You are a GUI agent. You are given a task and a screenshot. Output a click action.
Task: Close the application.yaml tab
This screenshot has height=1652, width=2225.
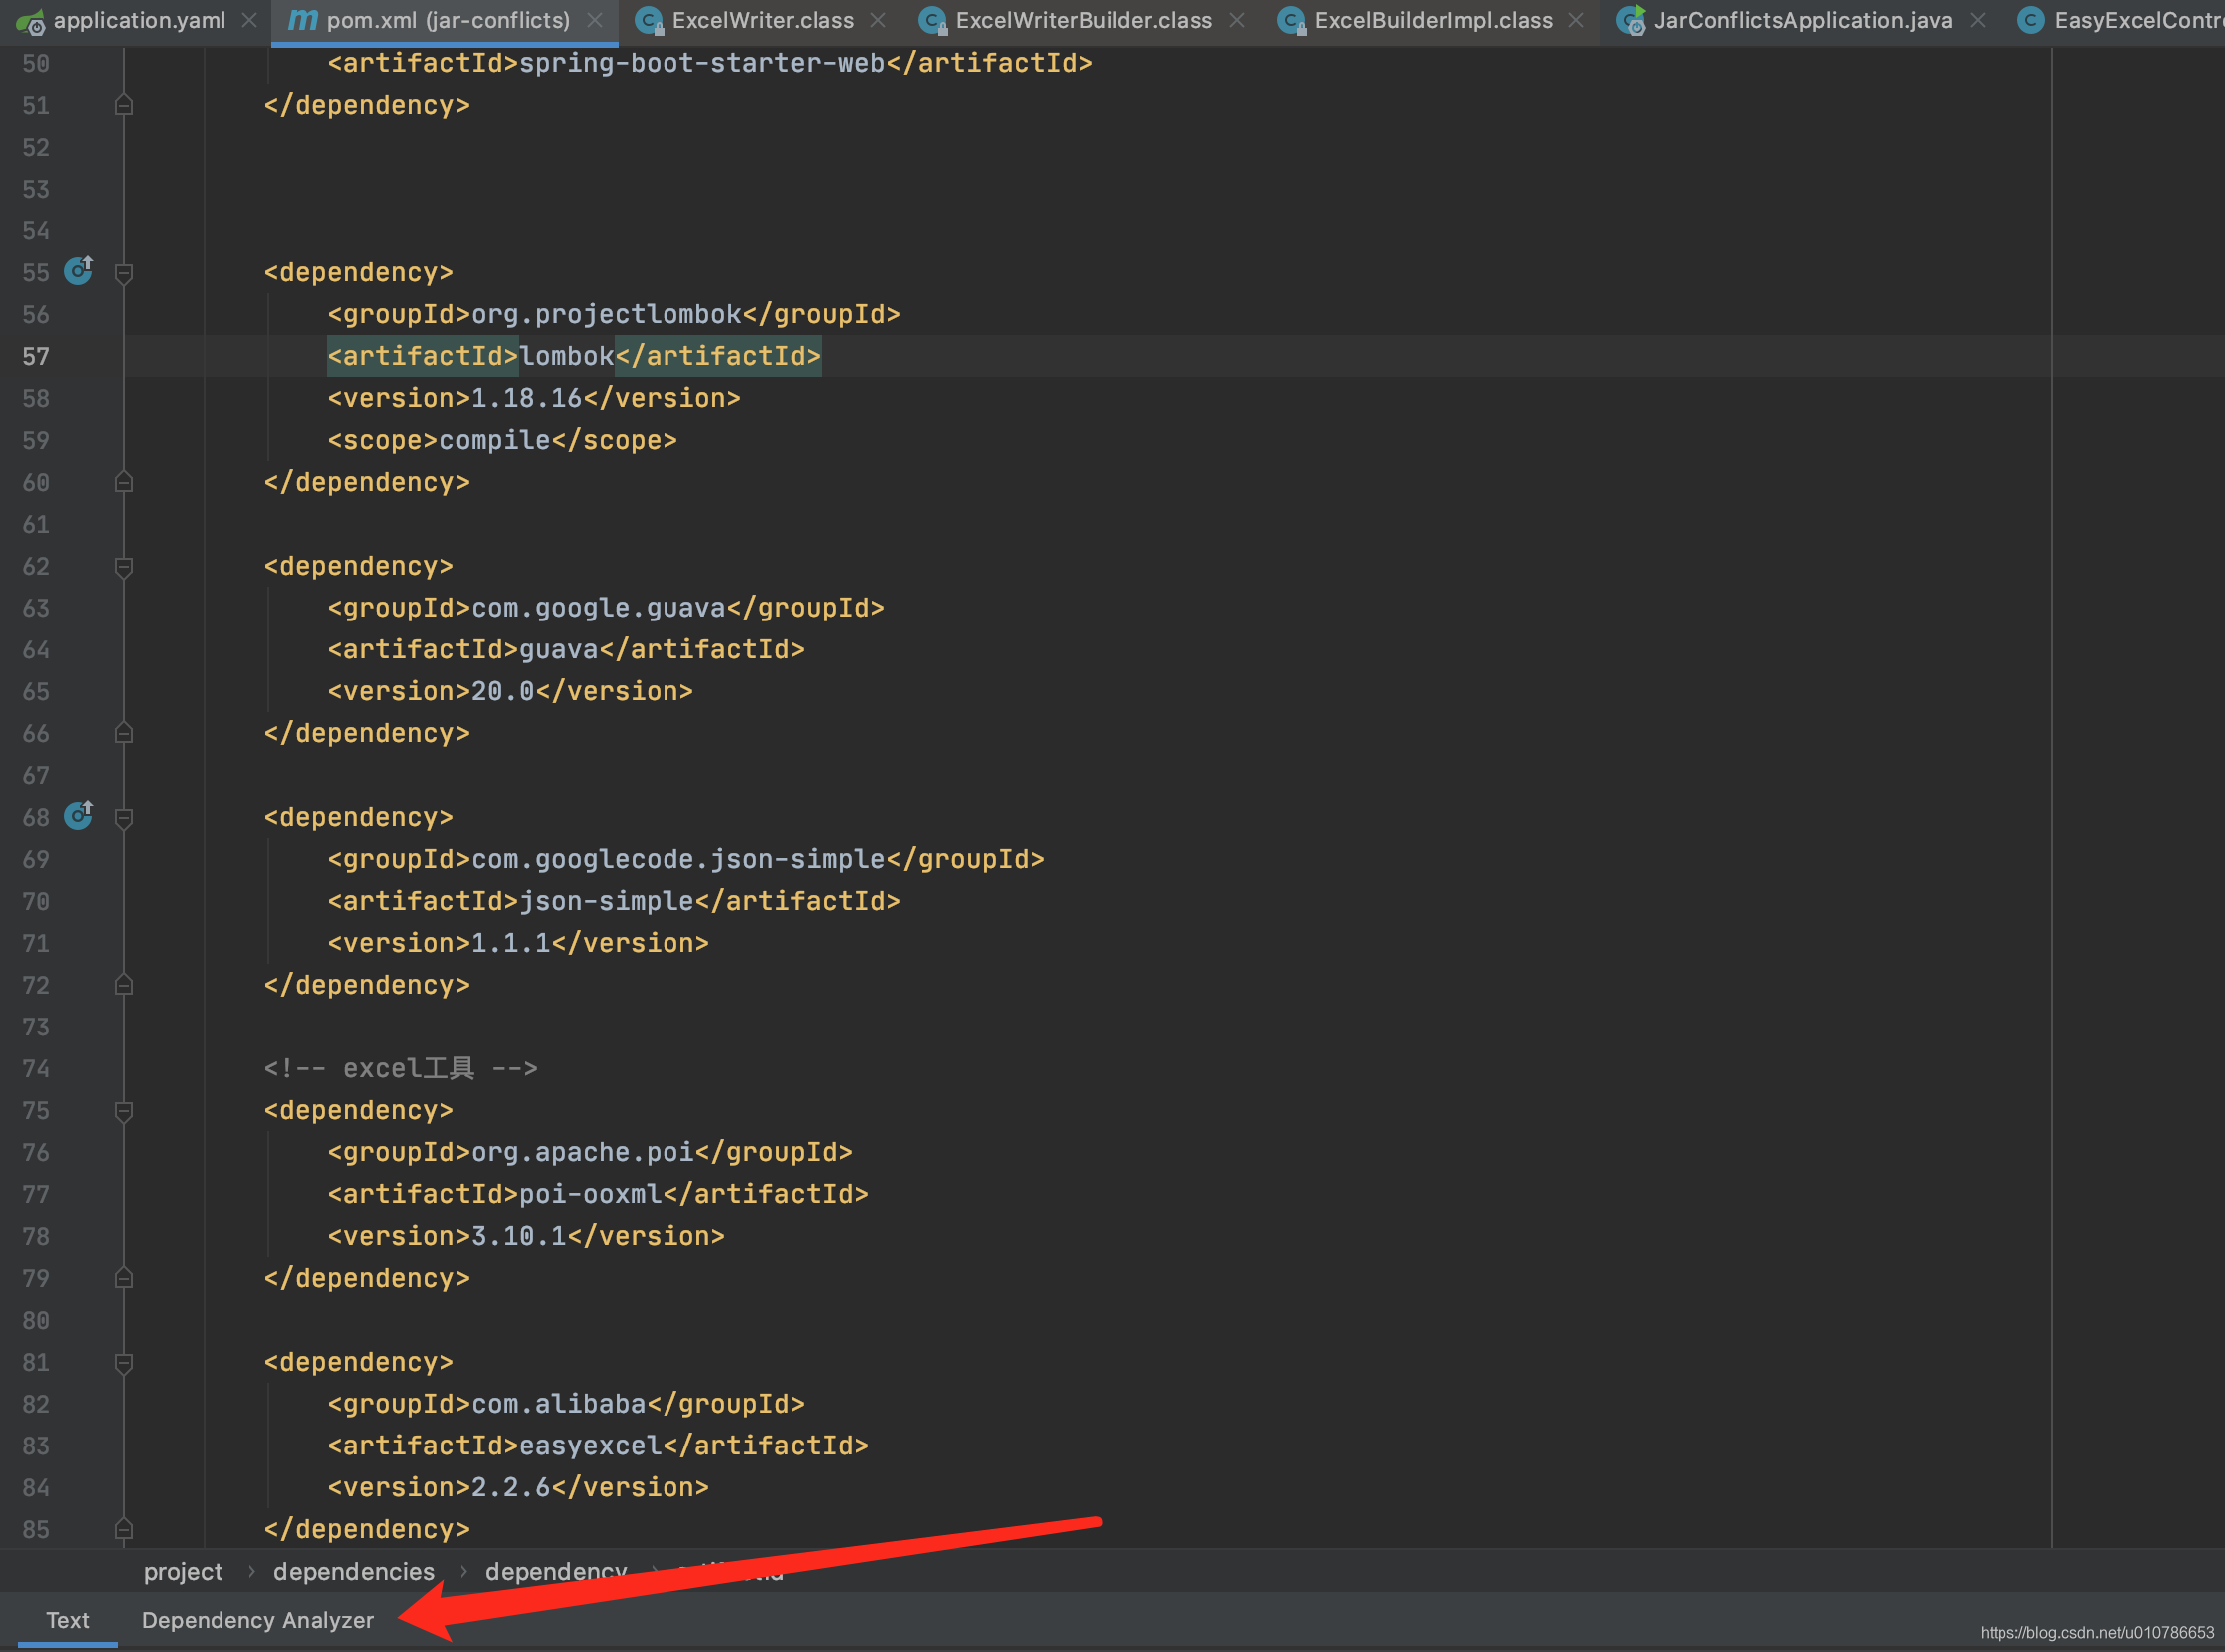click(x=250, y=20)
